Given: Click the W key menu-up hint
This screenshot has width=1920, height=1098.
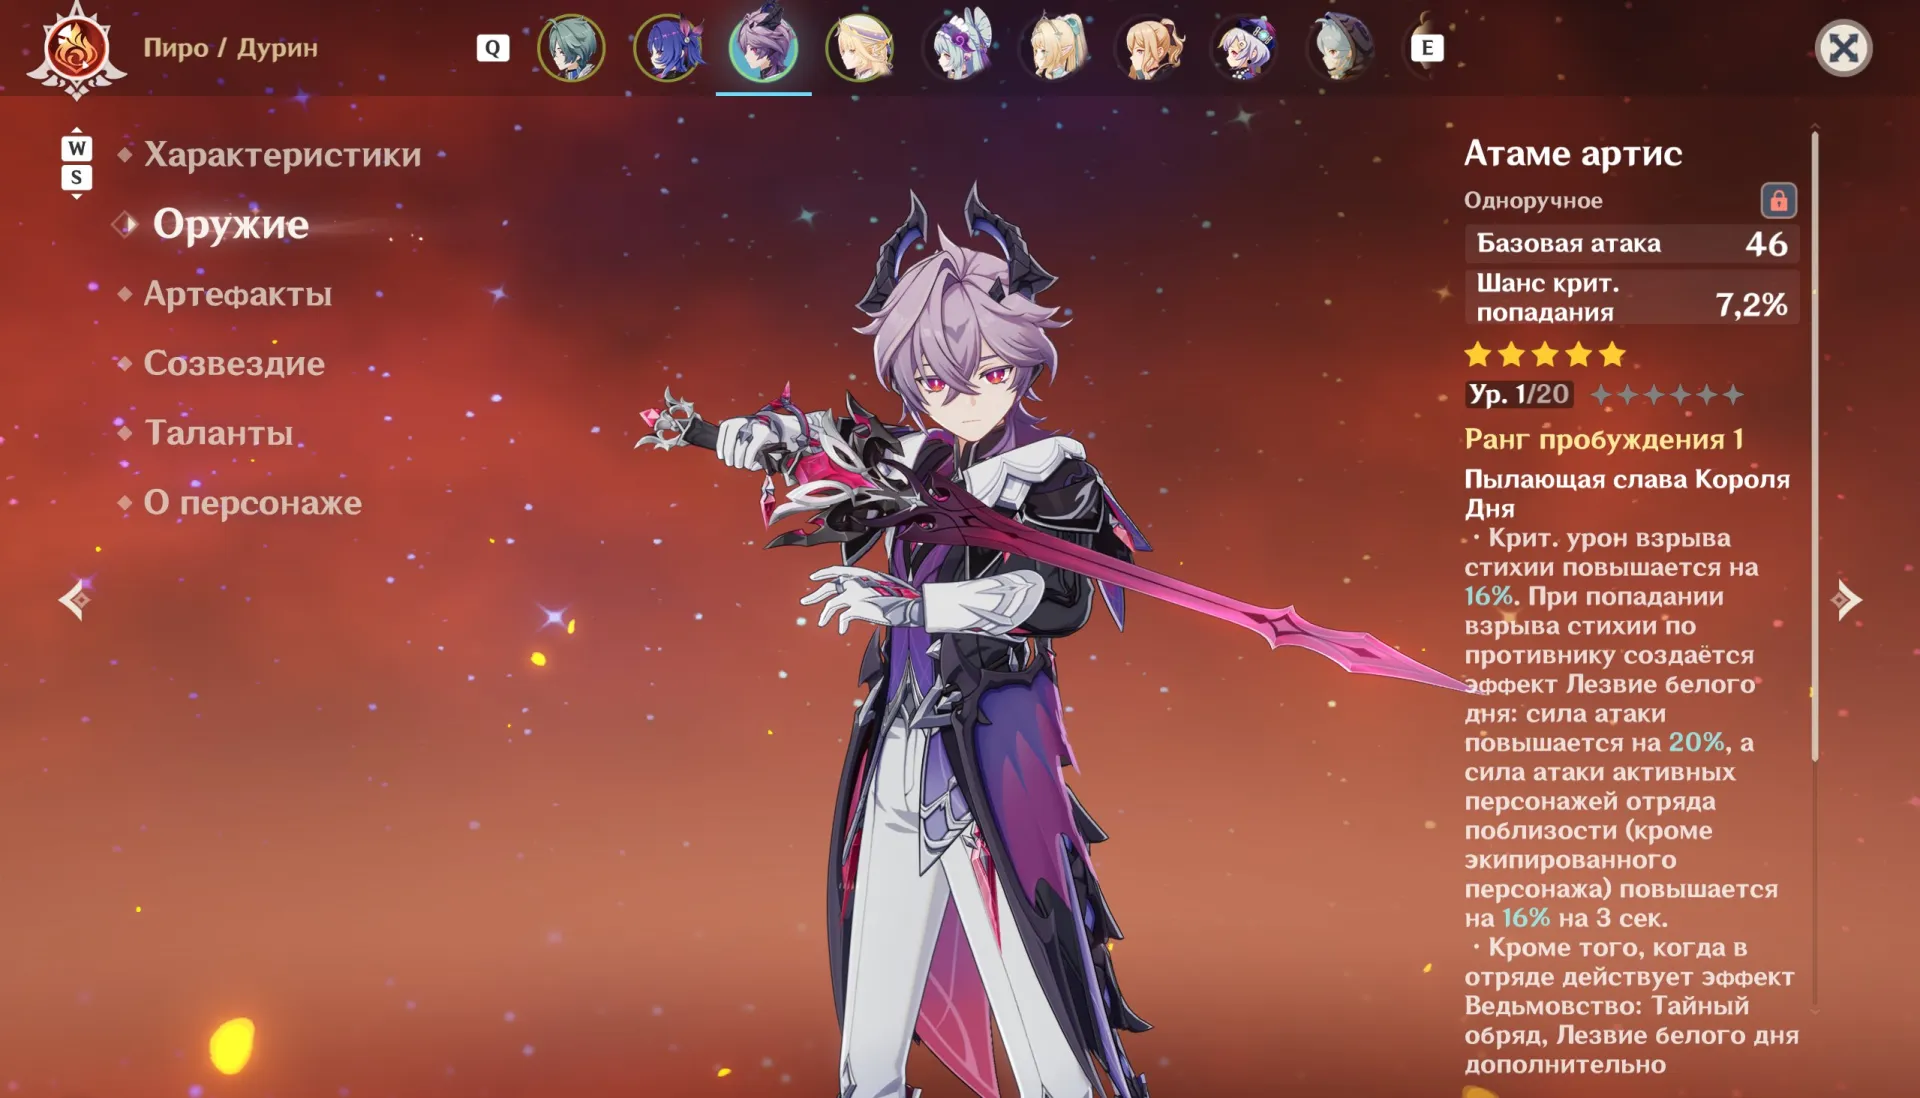Looking at the screenshot, I should click(x=77, y=148).
